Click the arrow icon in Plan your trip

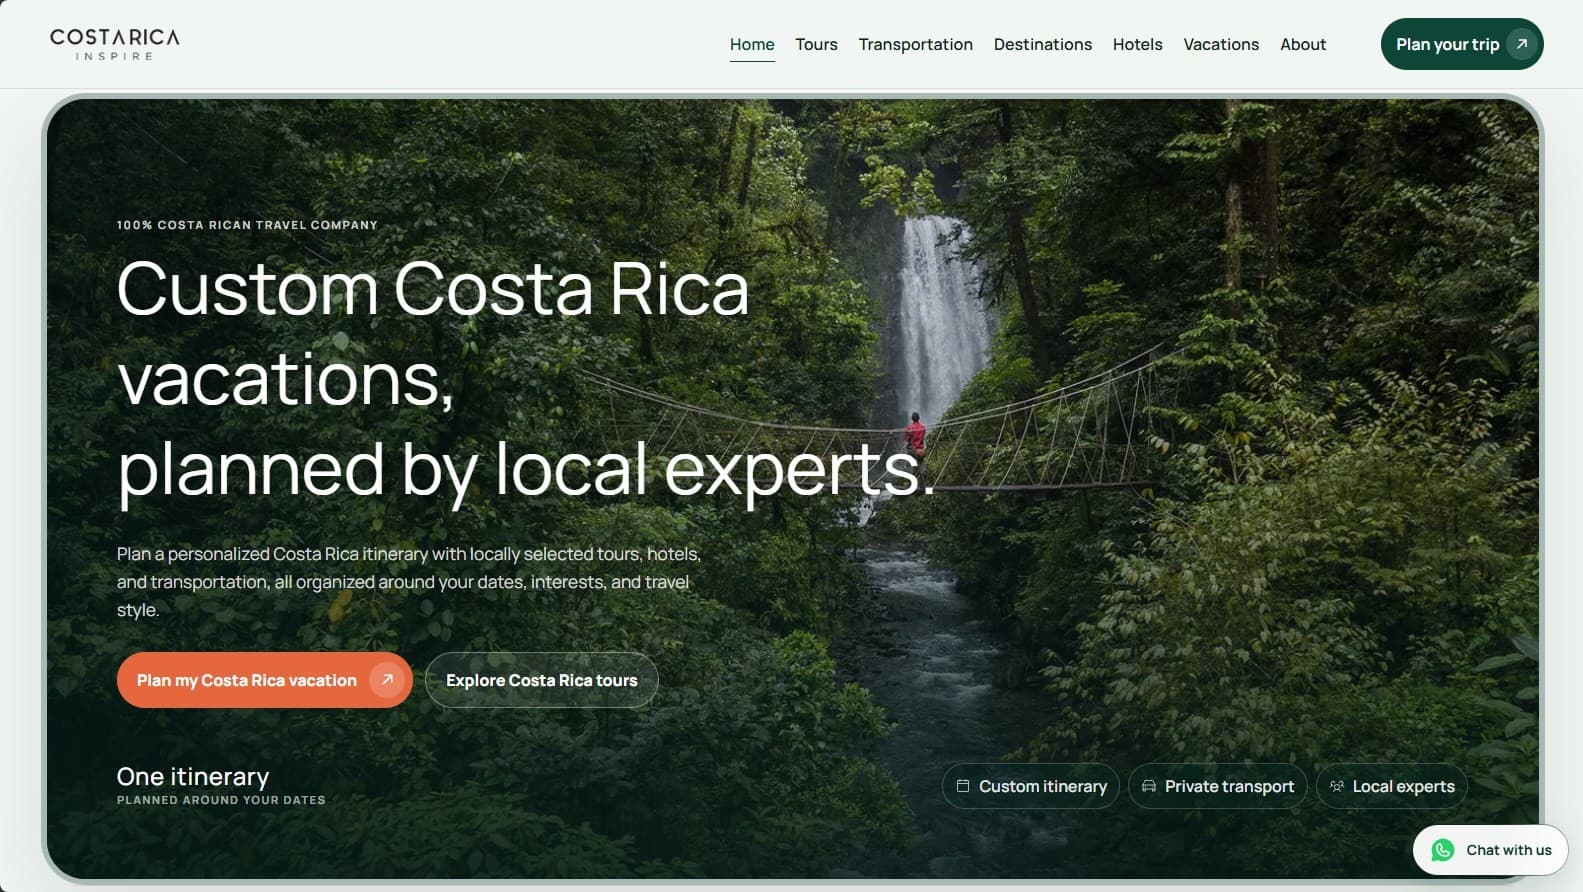[x=1522, y=44]
